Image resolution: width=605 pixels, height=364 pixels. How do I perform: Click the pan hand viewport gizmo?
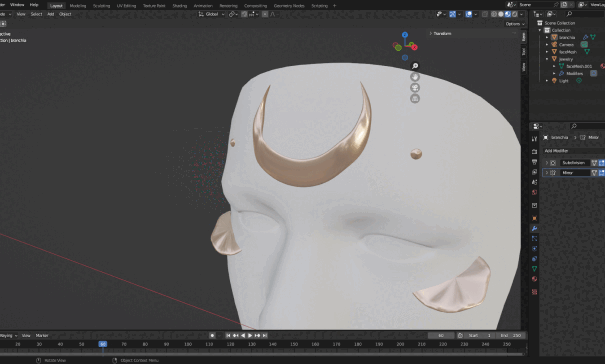(x=415, y=77)
